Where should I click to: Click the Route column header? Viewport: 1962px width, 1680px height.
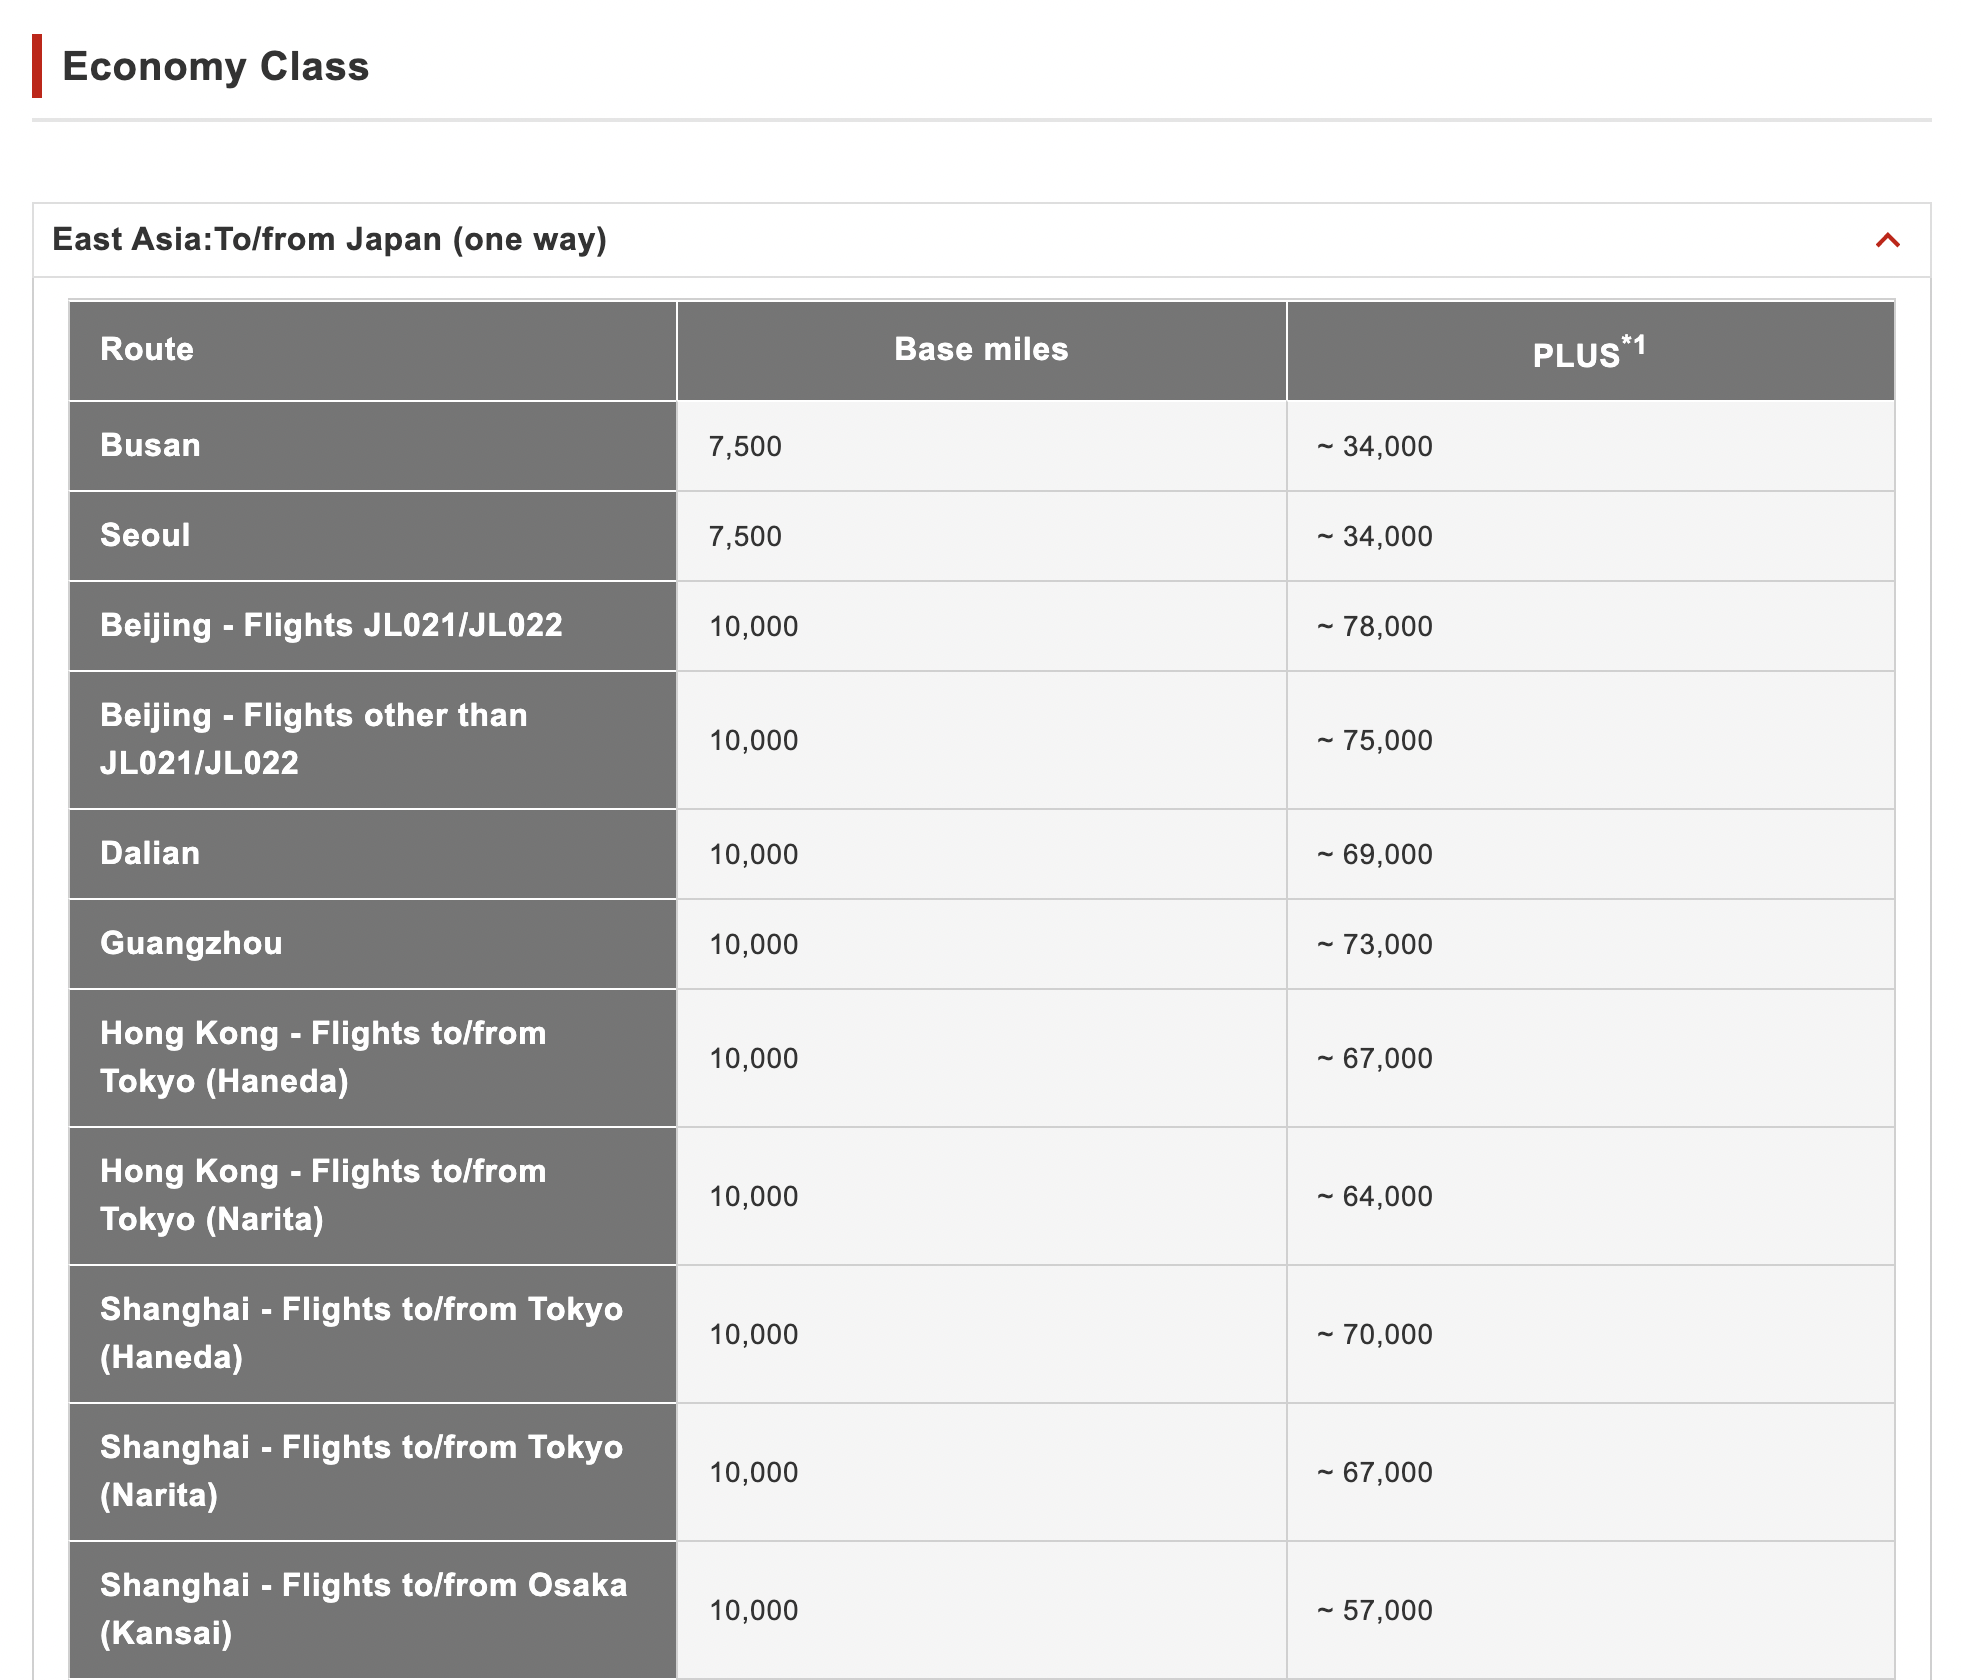147,349
